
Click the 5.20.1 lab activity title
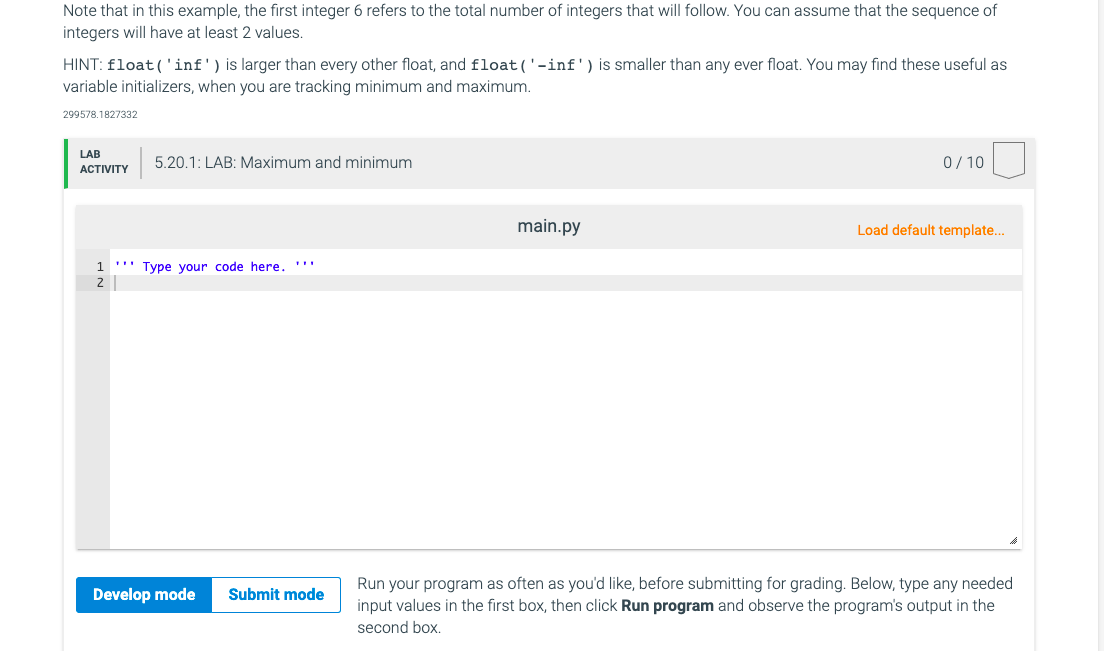pos(283,162)
